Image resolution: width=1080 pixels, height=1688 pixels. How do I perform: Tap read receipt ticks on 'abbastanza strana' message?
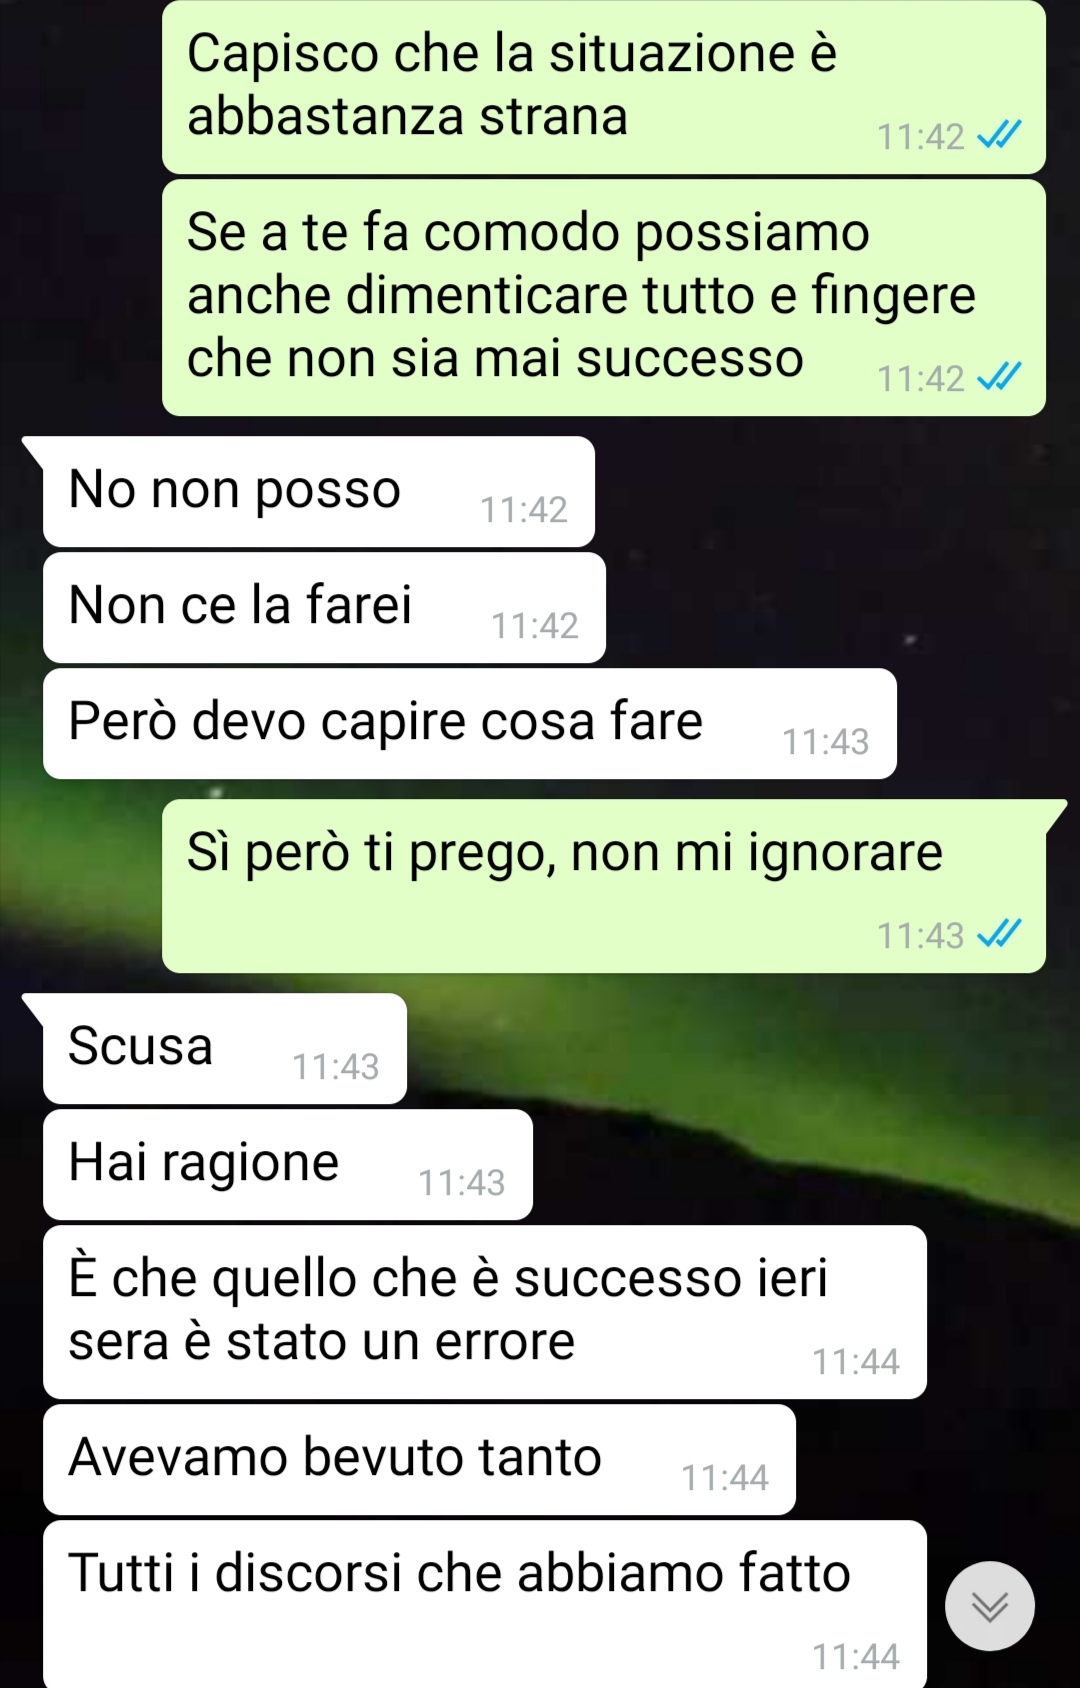pyautogui.click(x=999, y=135)
